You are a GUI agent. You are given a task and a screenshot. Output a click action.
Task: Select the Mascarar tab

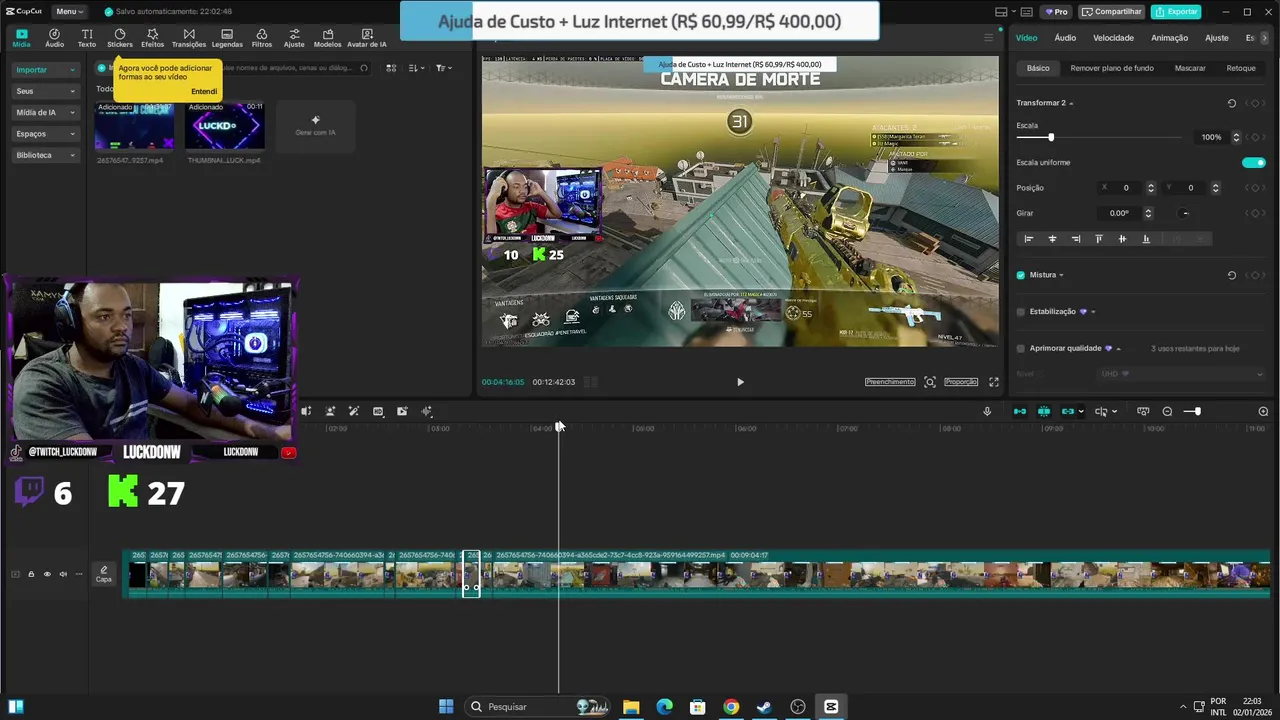click(1190, 68)
